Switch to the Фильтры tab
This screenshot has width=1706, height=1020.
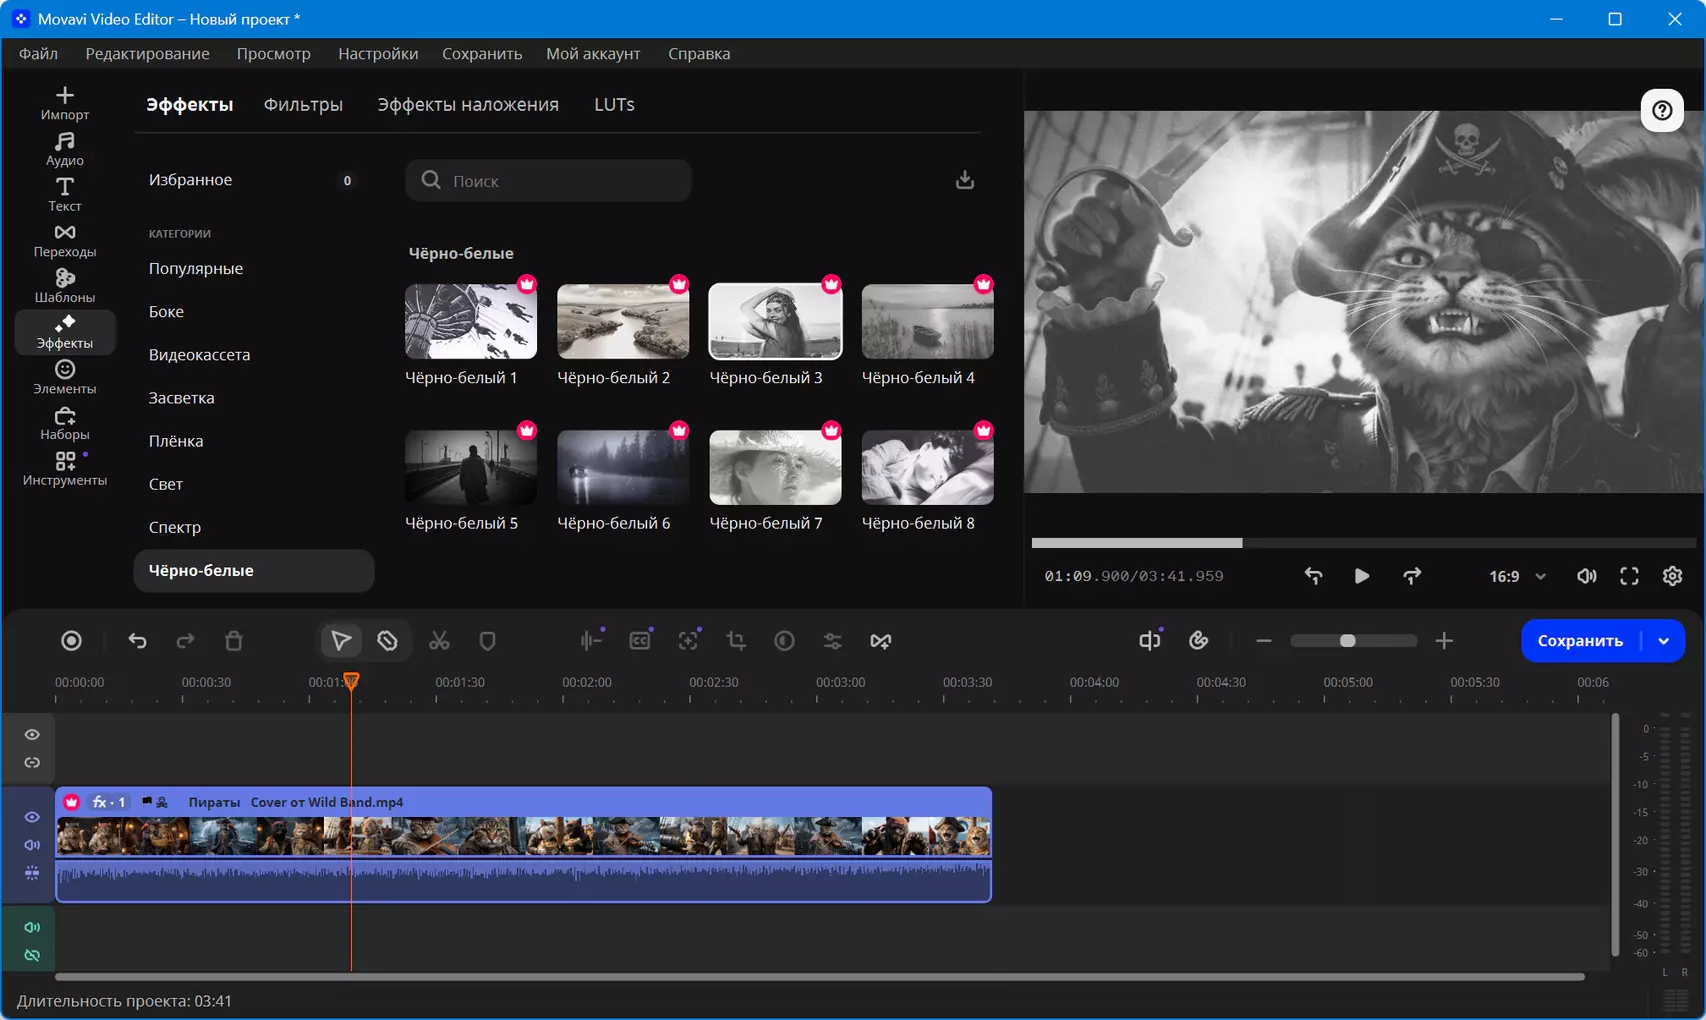[x=303, y=105]
